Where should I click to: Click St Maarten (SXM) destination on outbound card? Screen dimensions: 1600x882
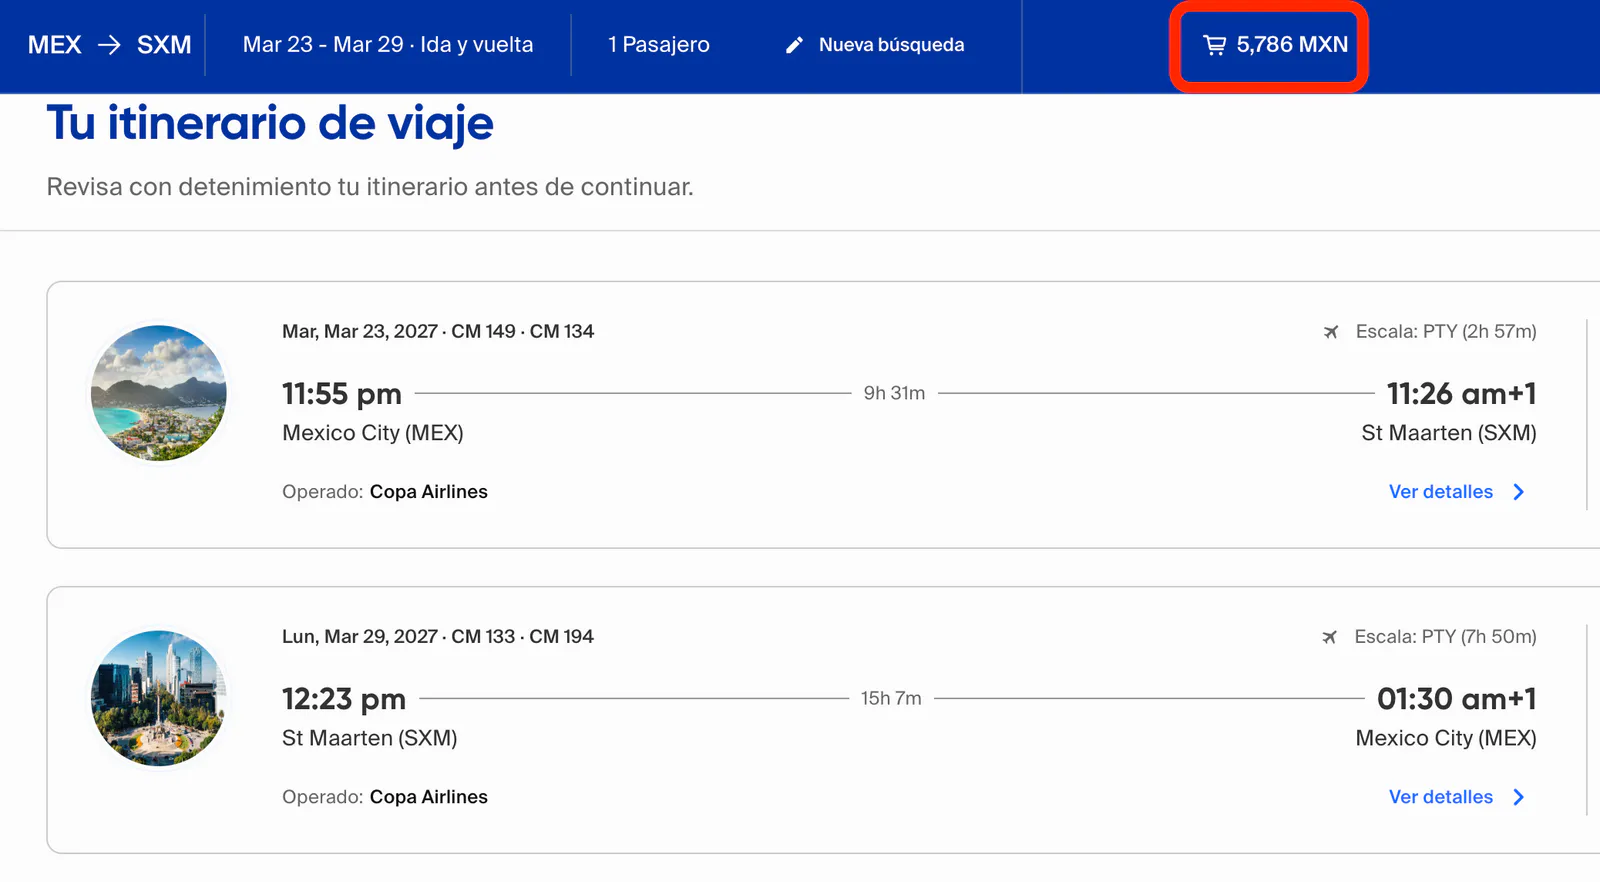click(x=1449, y=433)
